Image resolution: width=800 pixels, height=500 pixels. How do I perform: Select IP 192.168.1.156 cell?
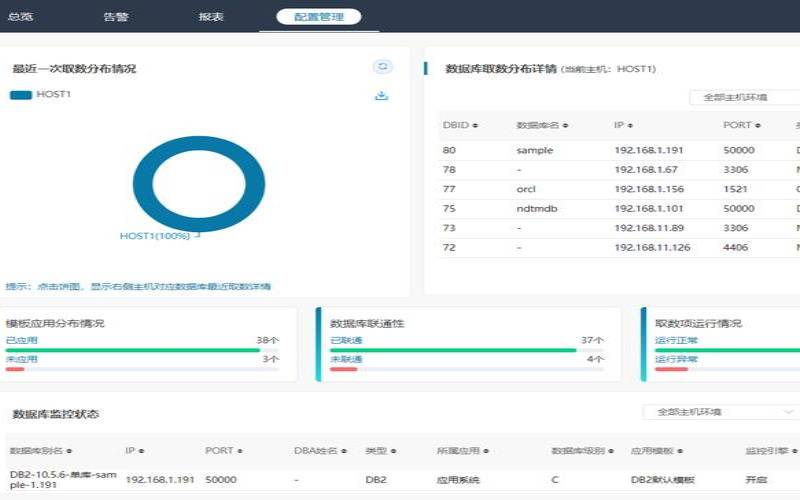tap(649, 189)
